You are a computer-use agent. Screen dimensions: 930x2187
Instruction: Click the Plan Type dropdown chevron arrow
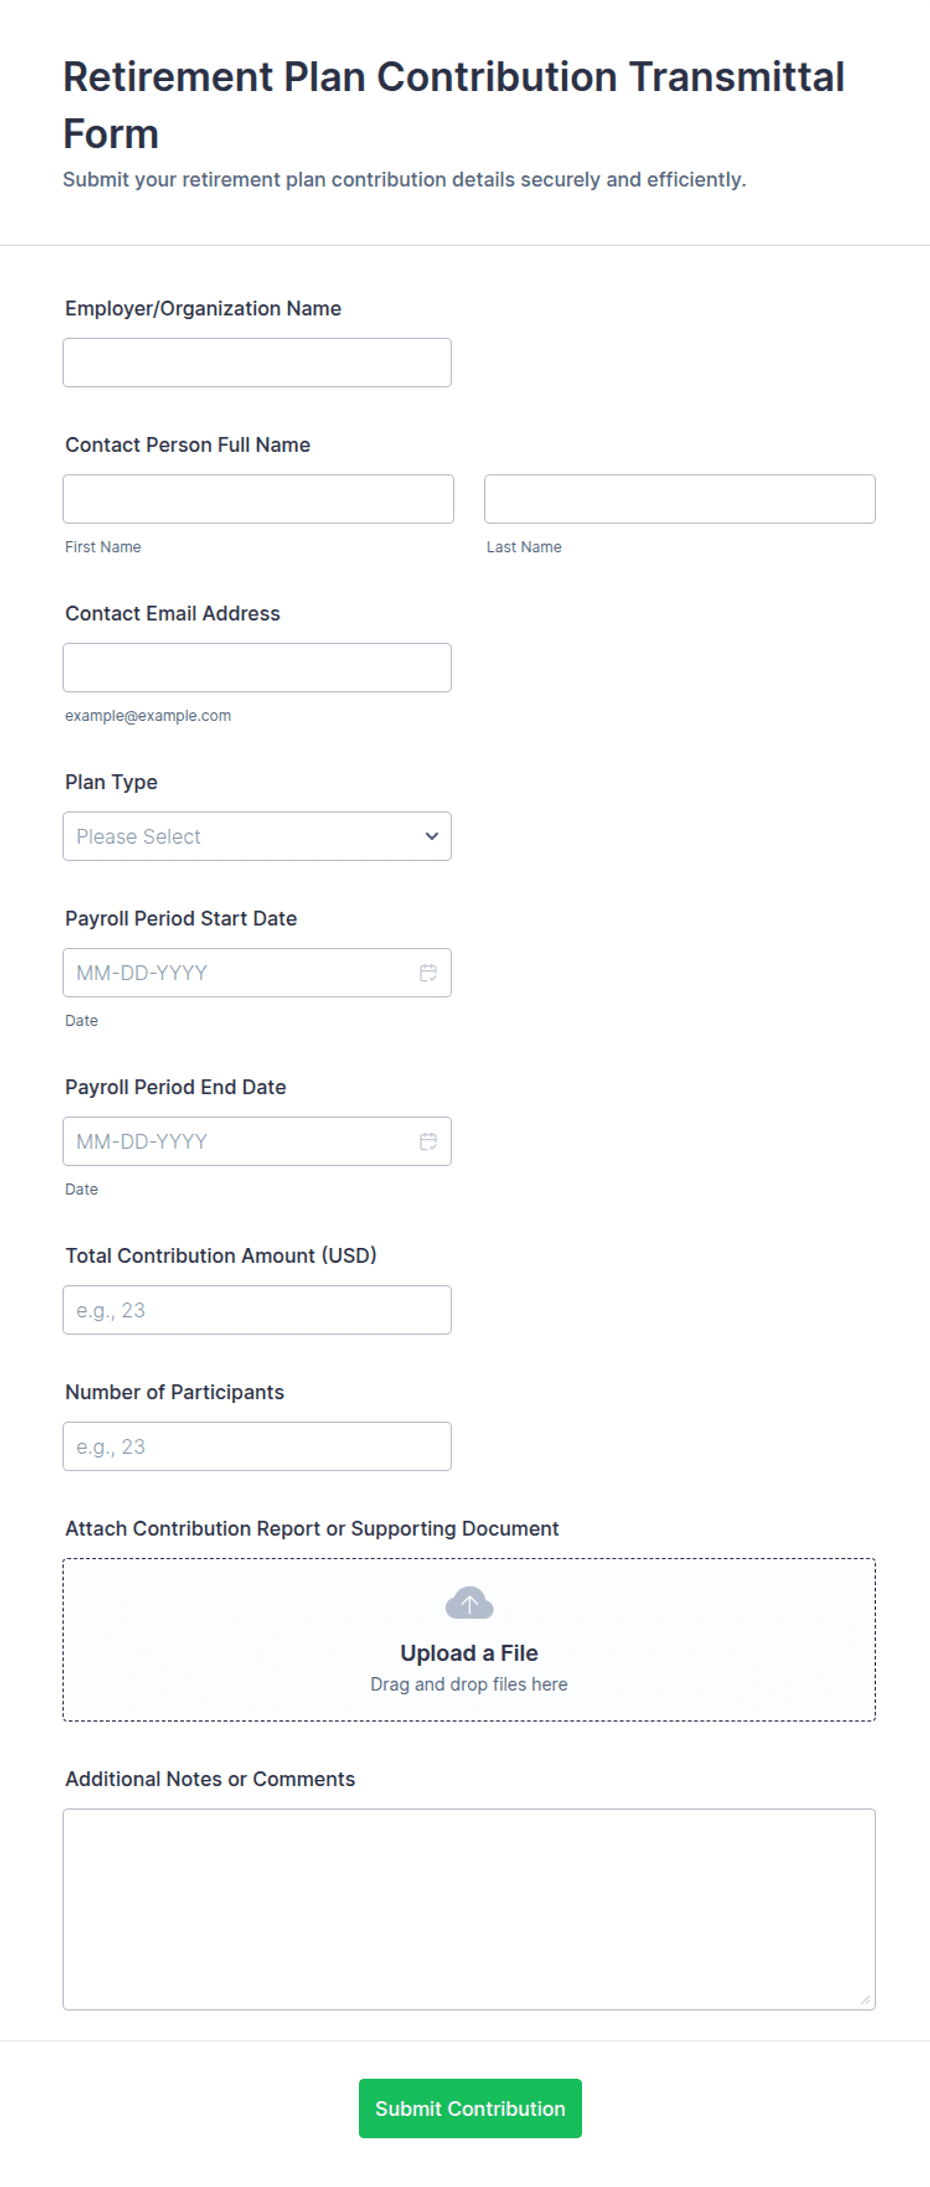432,836
